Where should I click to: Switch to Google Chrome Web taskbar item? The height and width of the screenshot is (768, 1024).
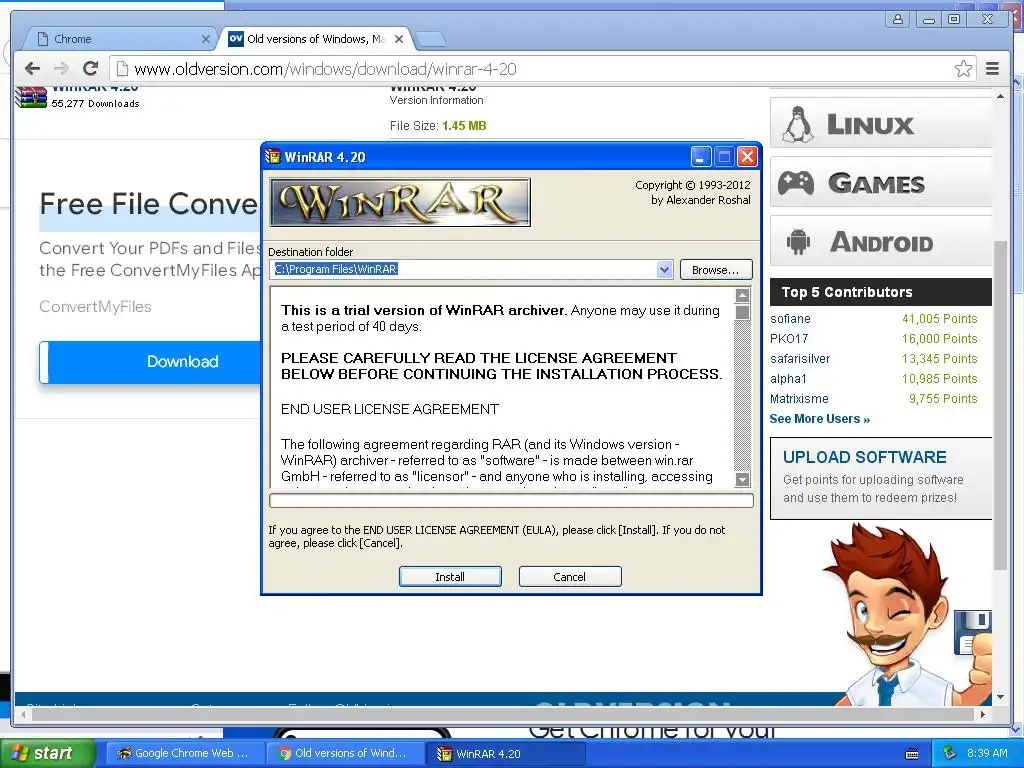coord(185,754)
